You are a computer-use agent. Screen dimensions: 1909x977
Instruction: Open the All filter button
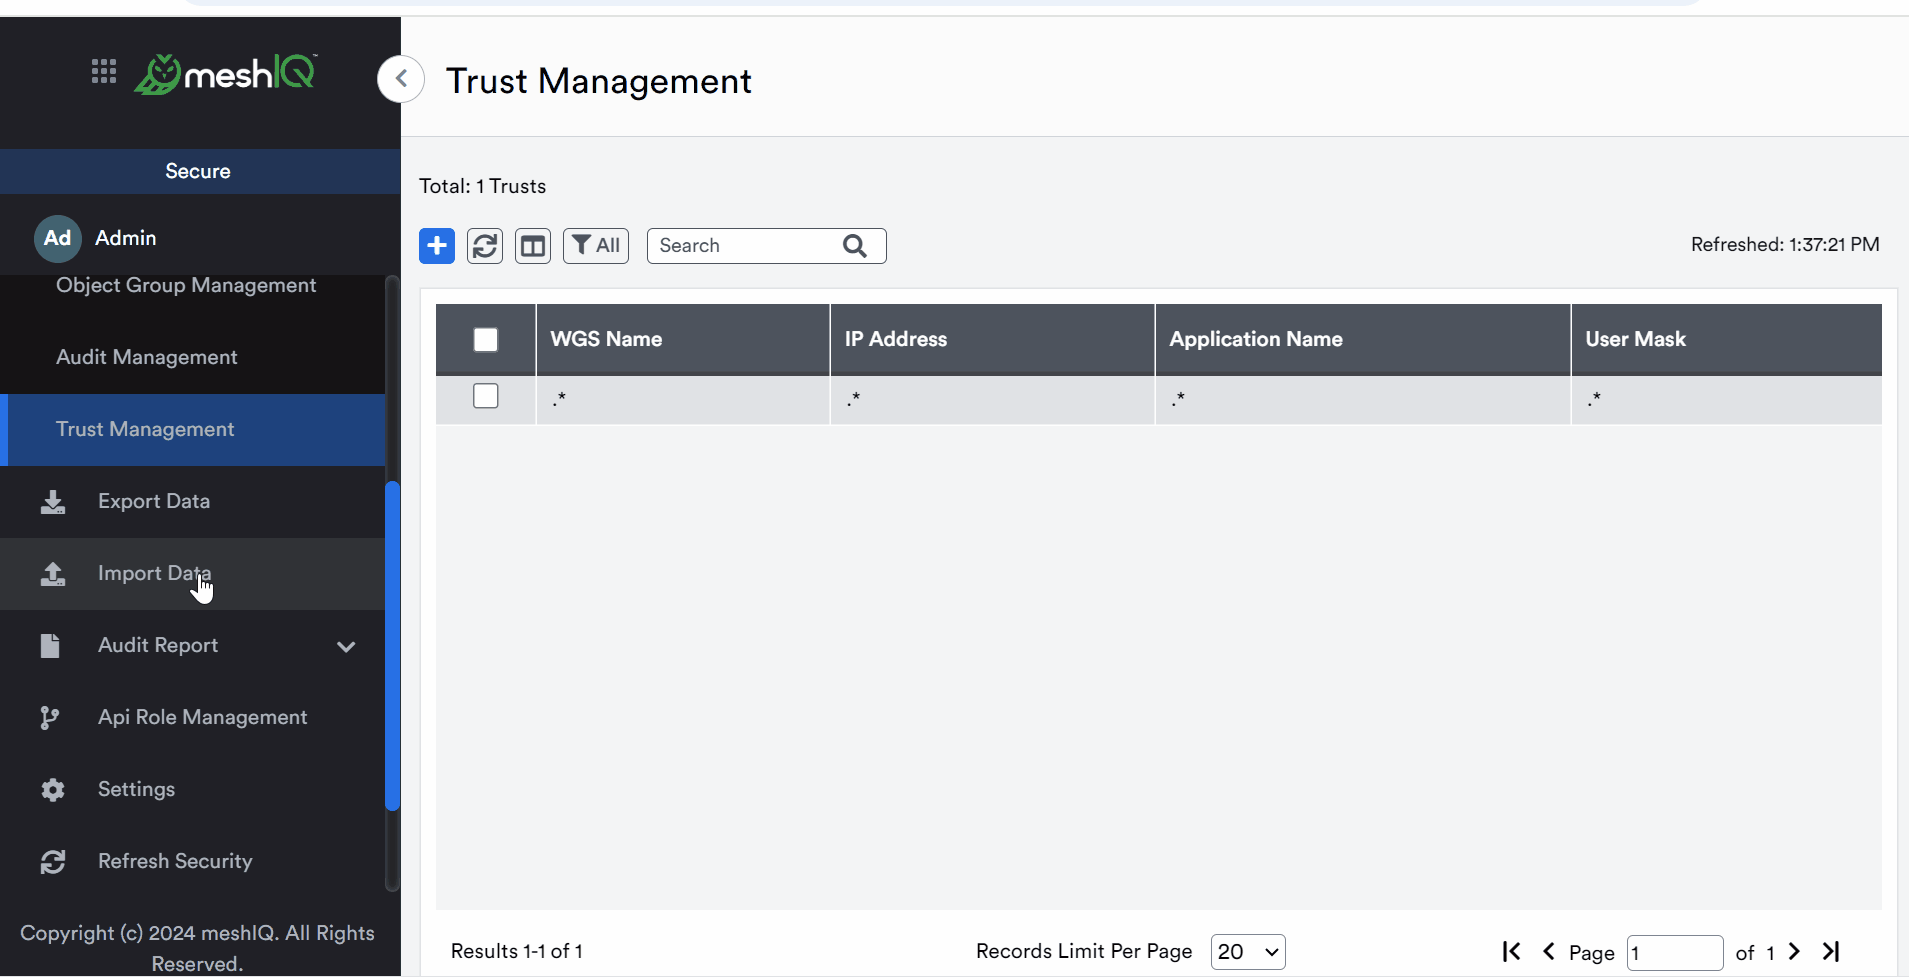[x=596, y=246]
